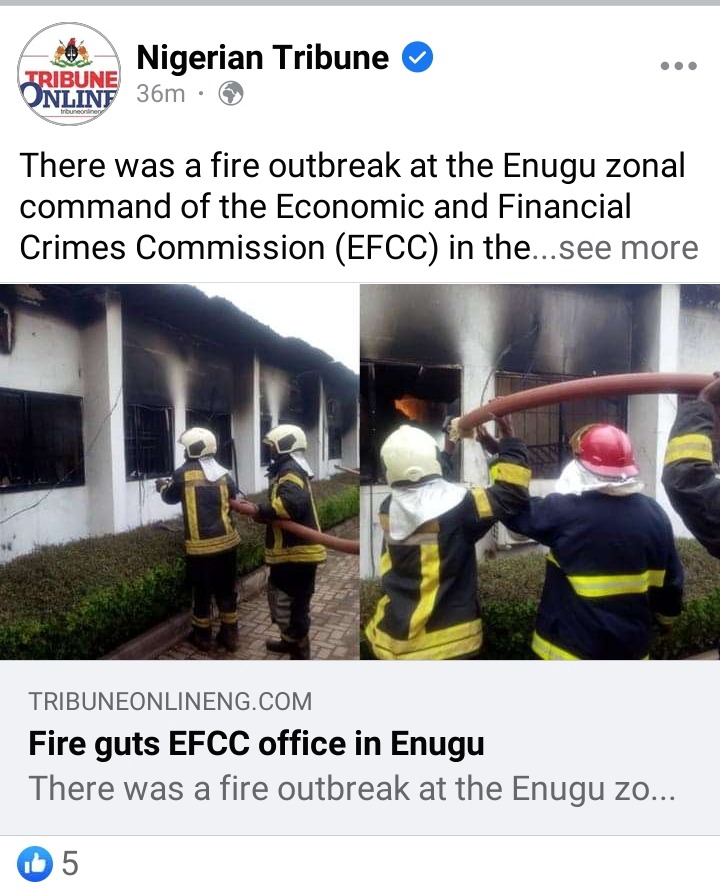
Task: Open the Nigerian Tribune page name
Action: click(263, 57)
